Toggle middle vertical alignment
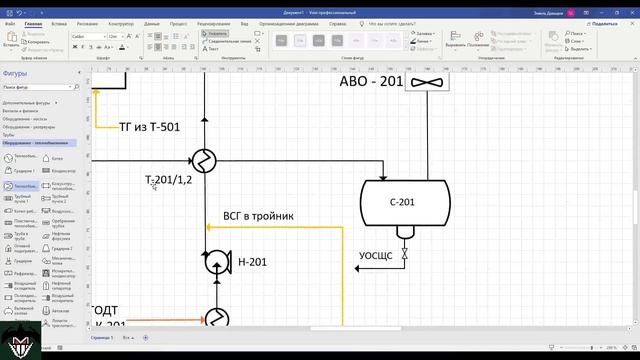 tap(158, 36)
